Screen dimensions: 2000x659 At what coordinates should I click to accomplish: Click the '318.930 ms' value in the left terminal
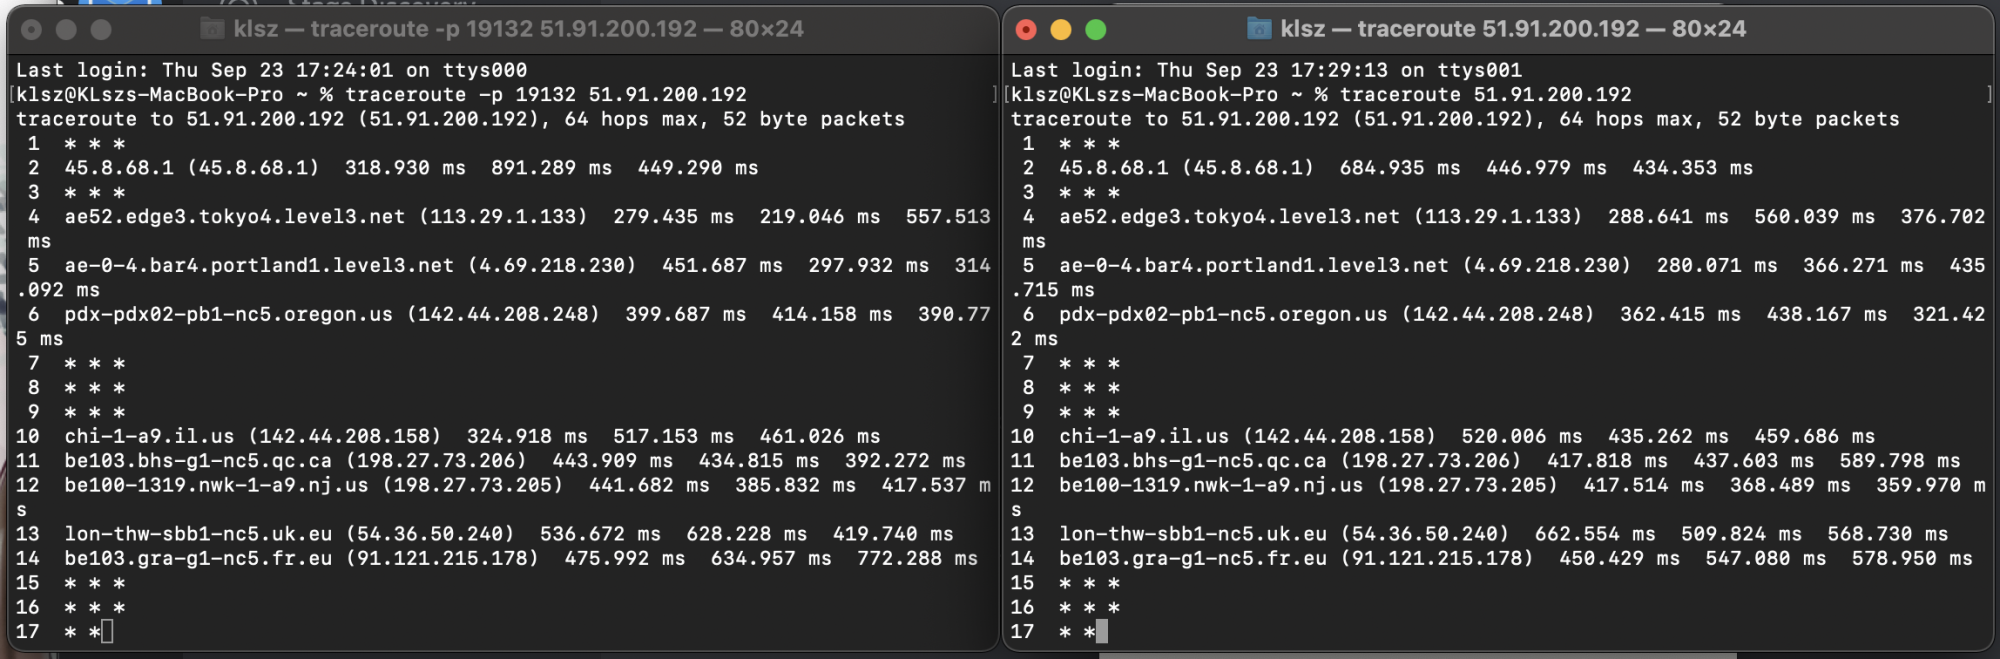click(x=405, y=168)
